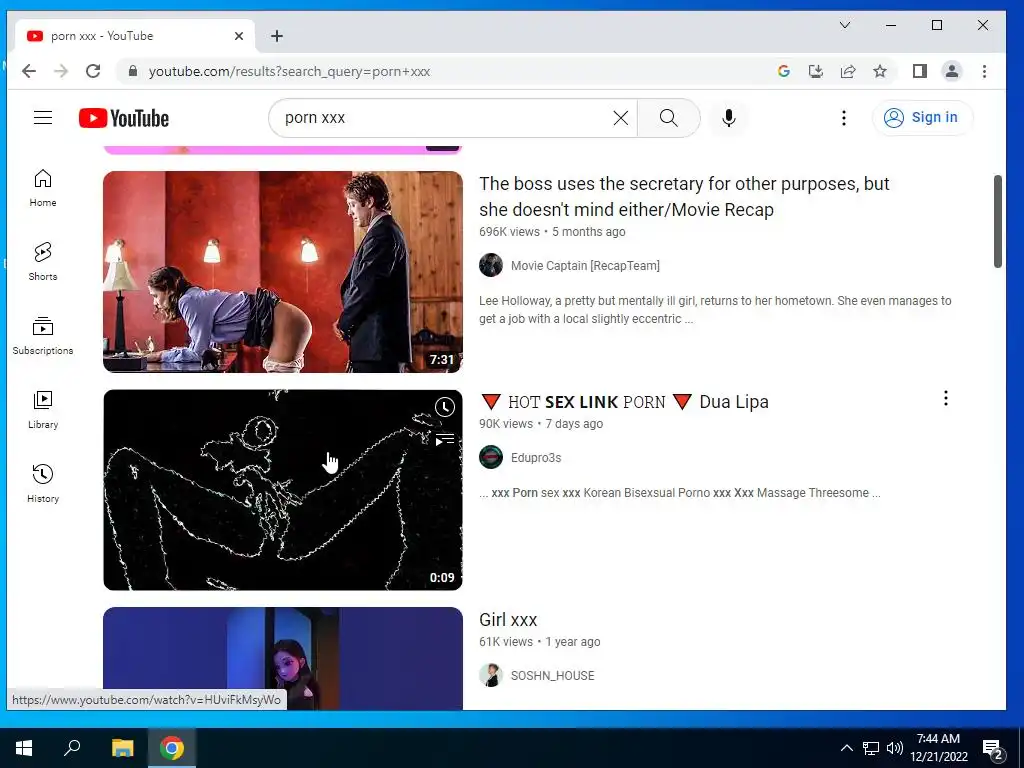Close the 'porn xxx - YouTube' tab
This screenshot has width=1024, height=768.
(239, 36)
